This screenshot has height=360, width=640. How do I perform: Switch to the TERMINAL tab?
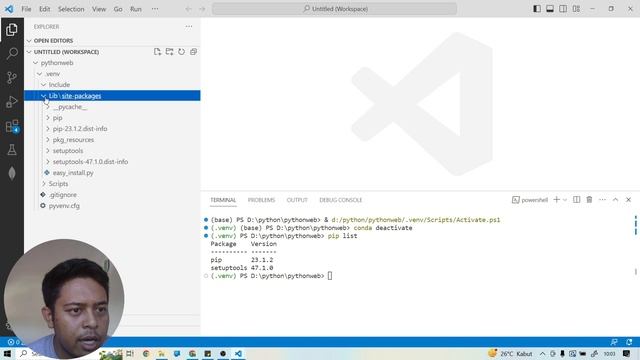pyautogui.click(x=223, y=200)
